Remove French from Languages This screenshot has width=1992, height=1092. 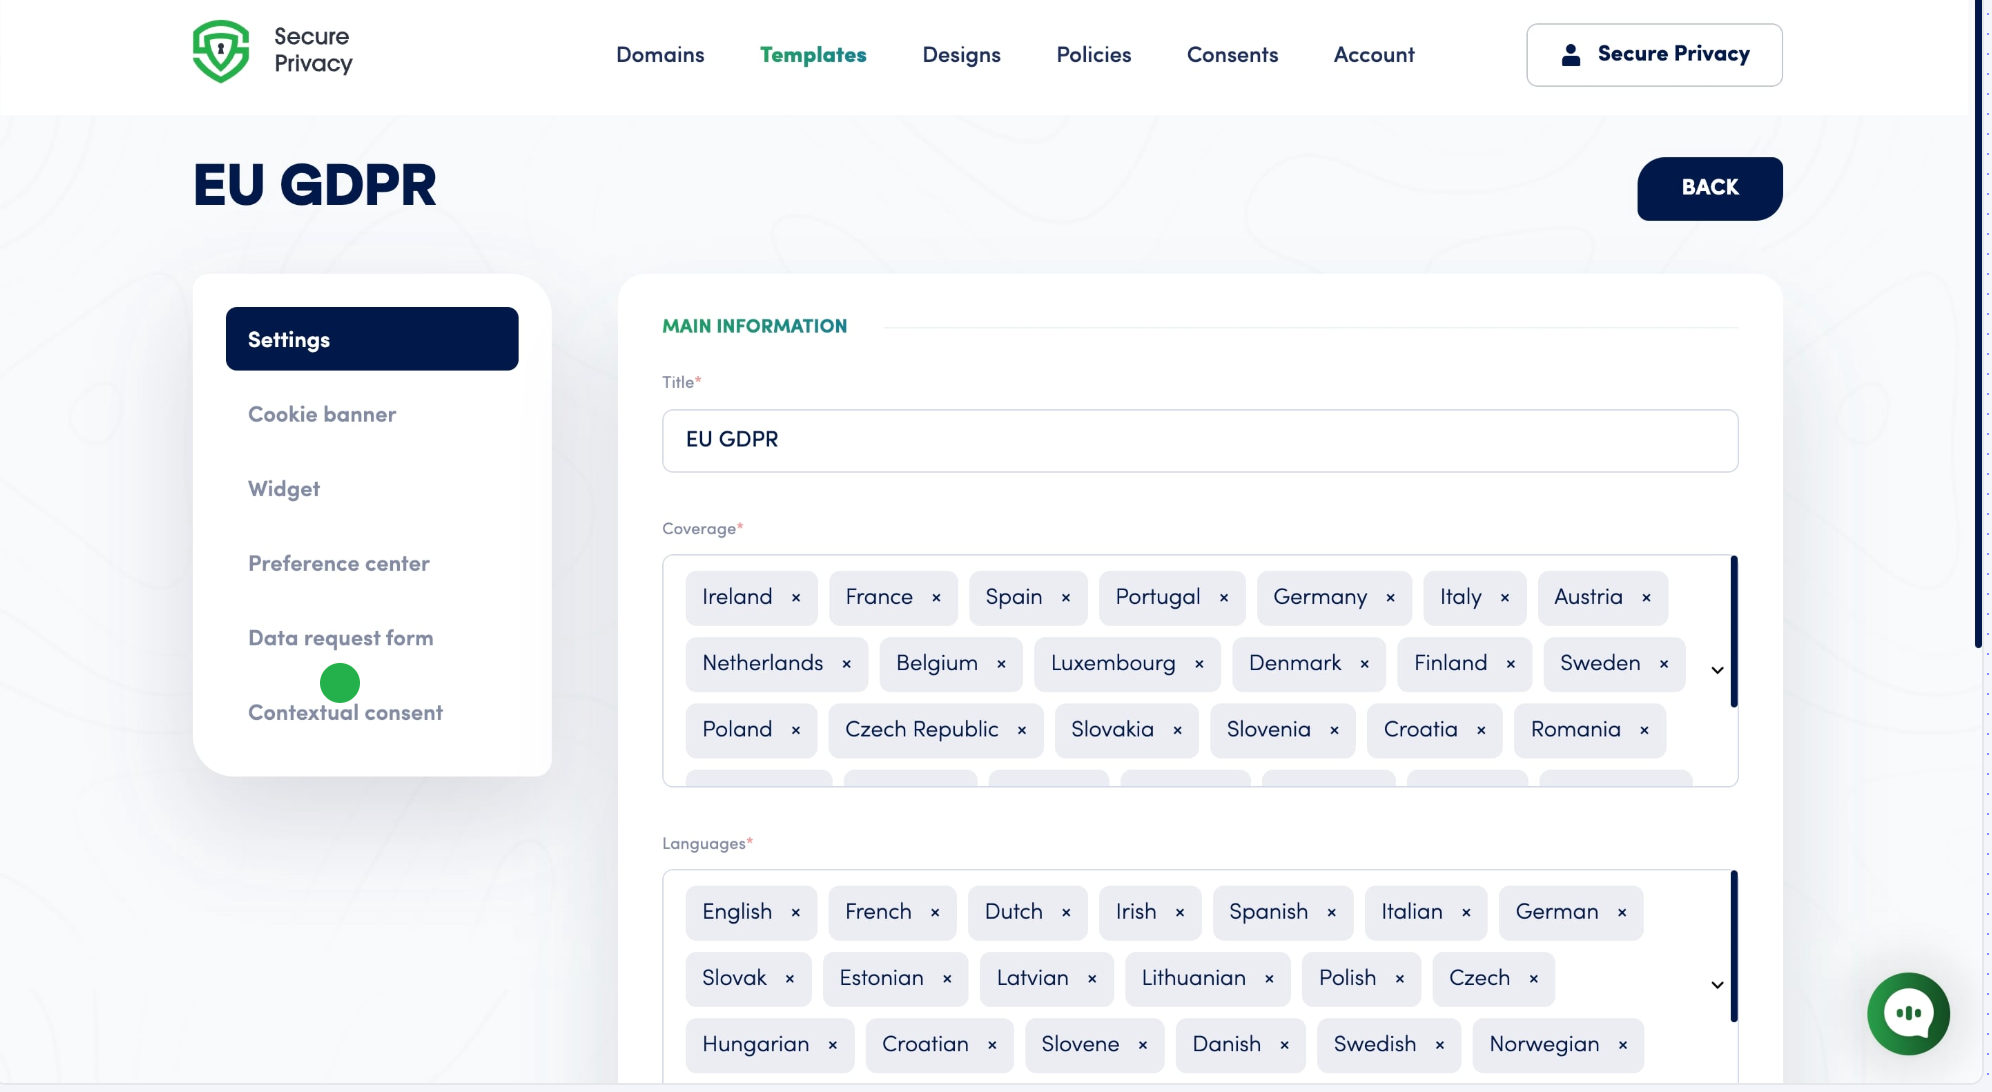[x=935, y=912]
